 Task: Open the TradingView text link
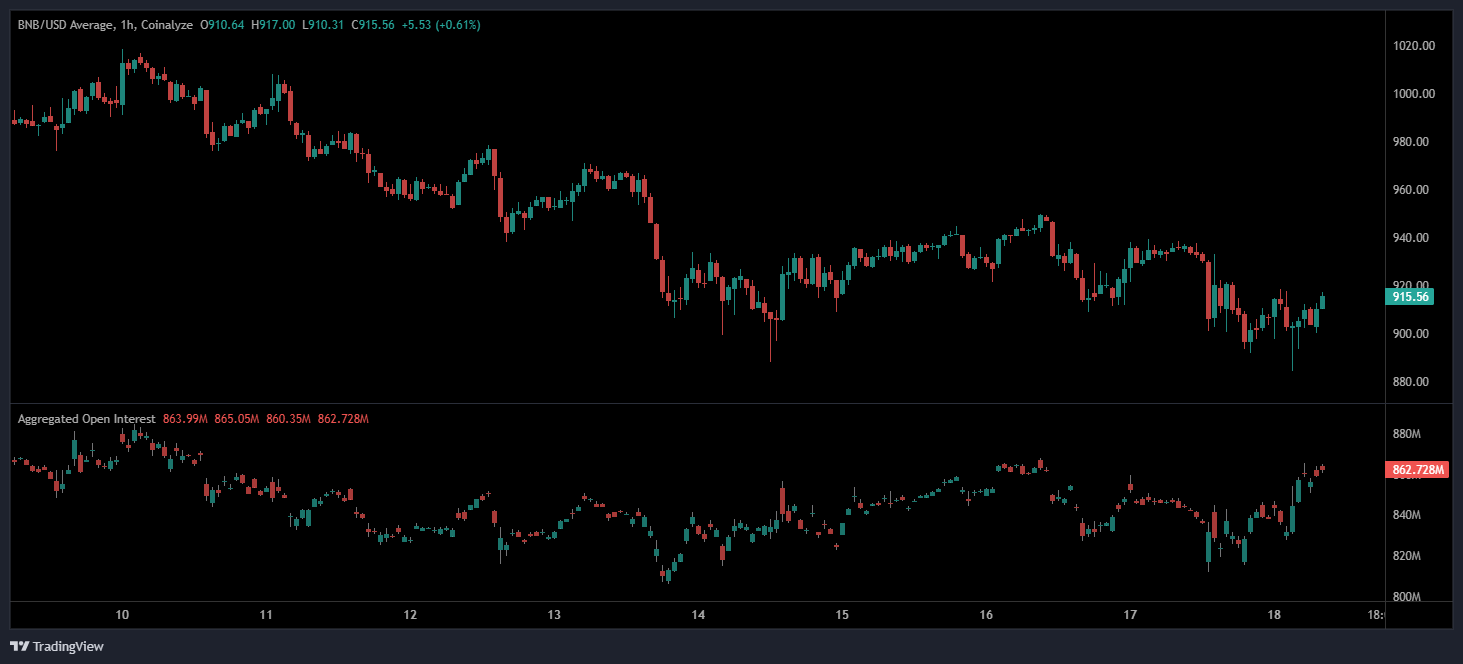[68, 646]
